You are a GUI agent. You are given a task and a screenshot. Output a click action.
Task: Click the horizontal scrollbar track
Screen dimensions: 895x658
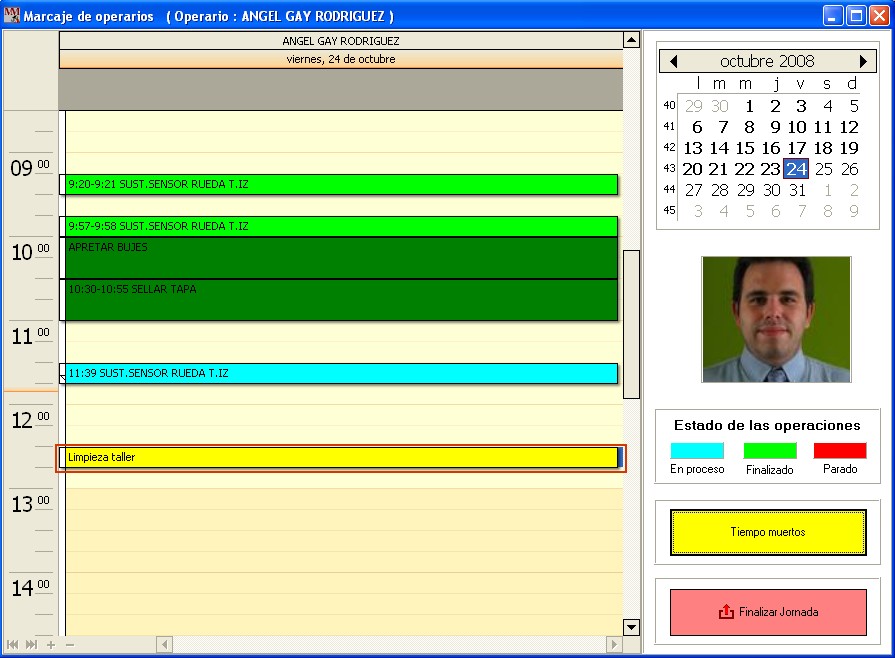[389, 645]
